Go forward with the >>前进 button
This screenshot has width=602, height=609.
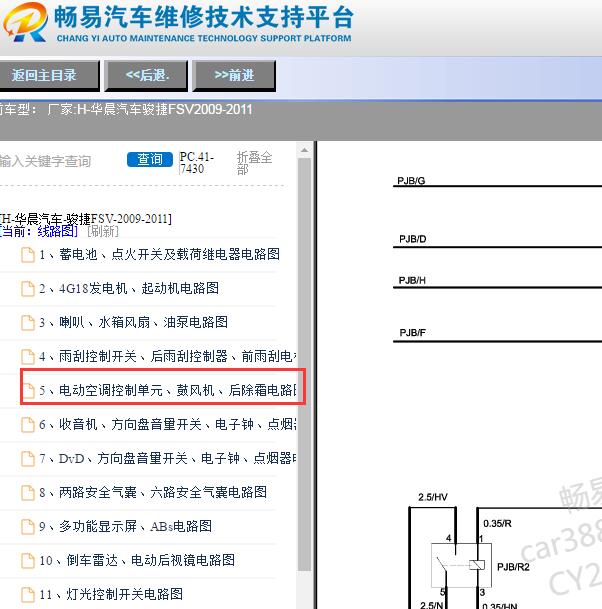coord(234,75)
